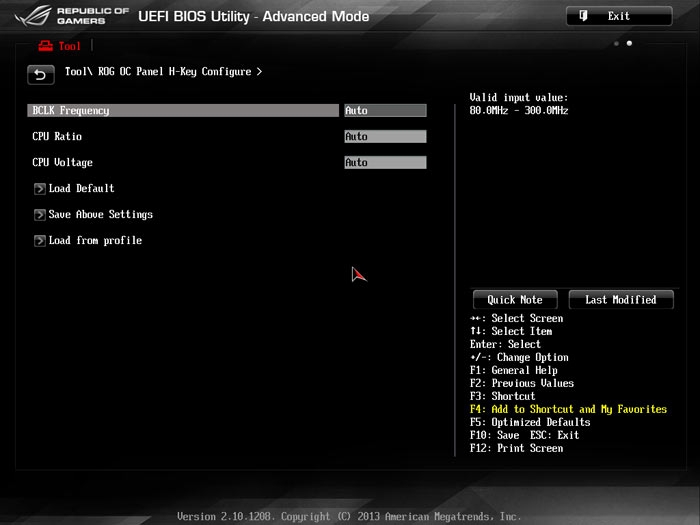Open the CPU Voltage Auto value box
The image size is (700, 525).
385,163
